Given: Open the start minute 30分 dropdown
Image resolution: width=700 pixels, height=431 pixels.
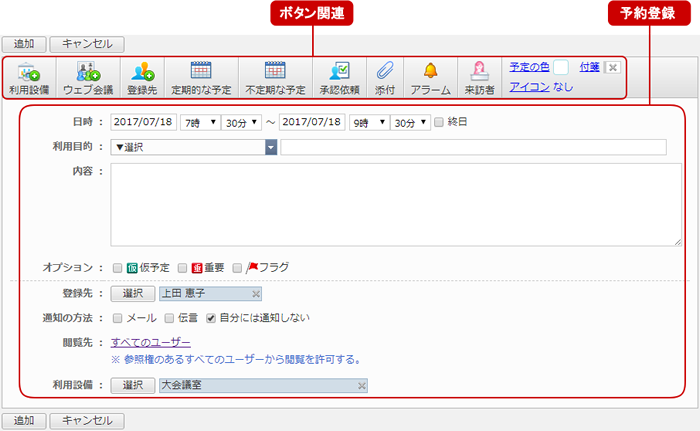Looking at the screenshot, I should click(x=242, y=122).
